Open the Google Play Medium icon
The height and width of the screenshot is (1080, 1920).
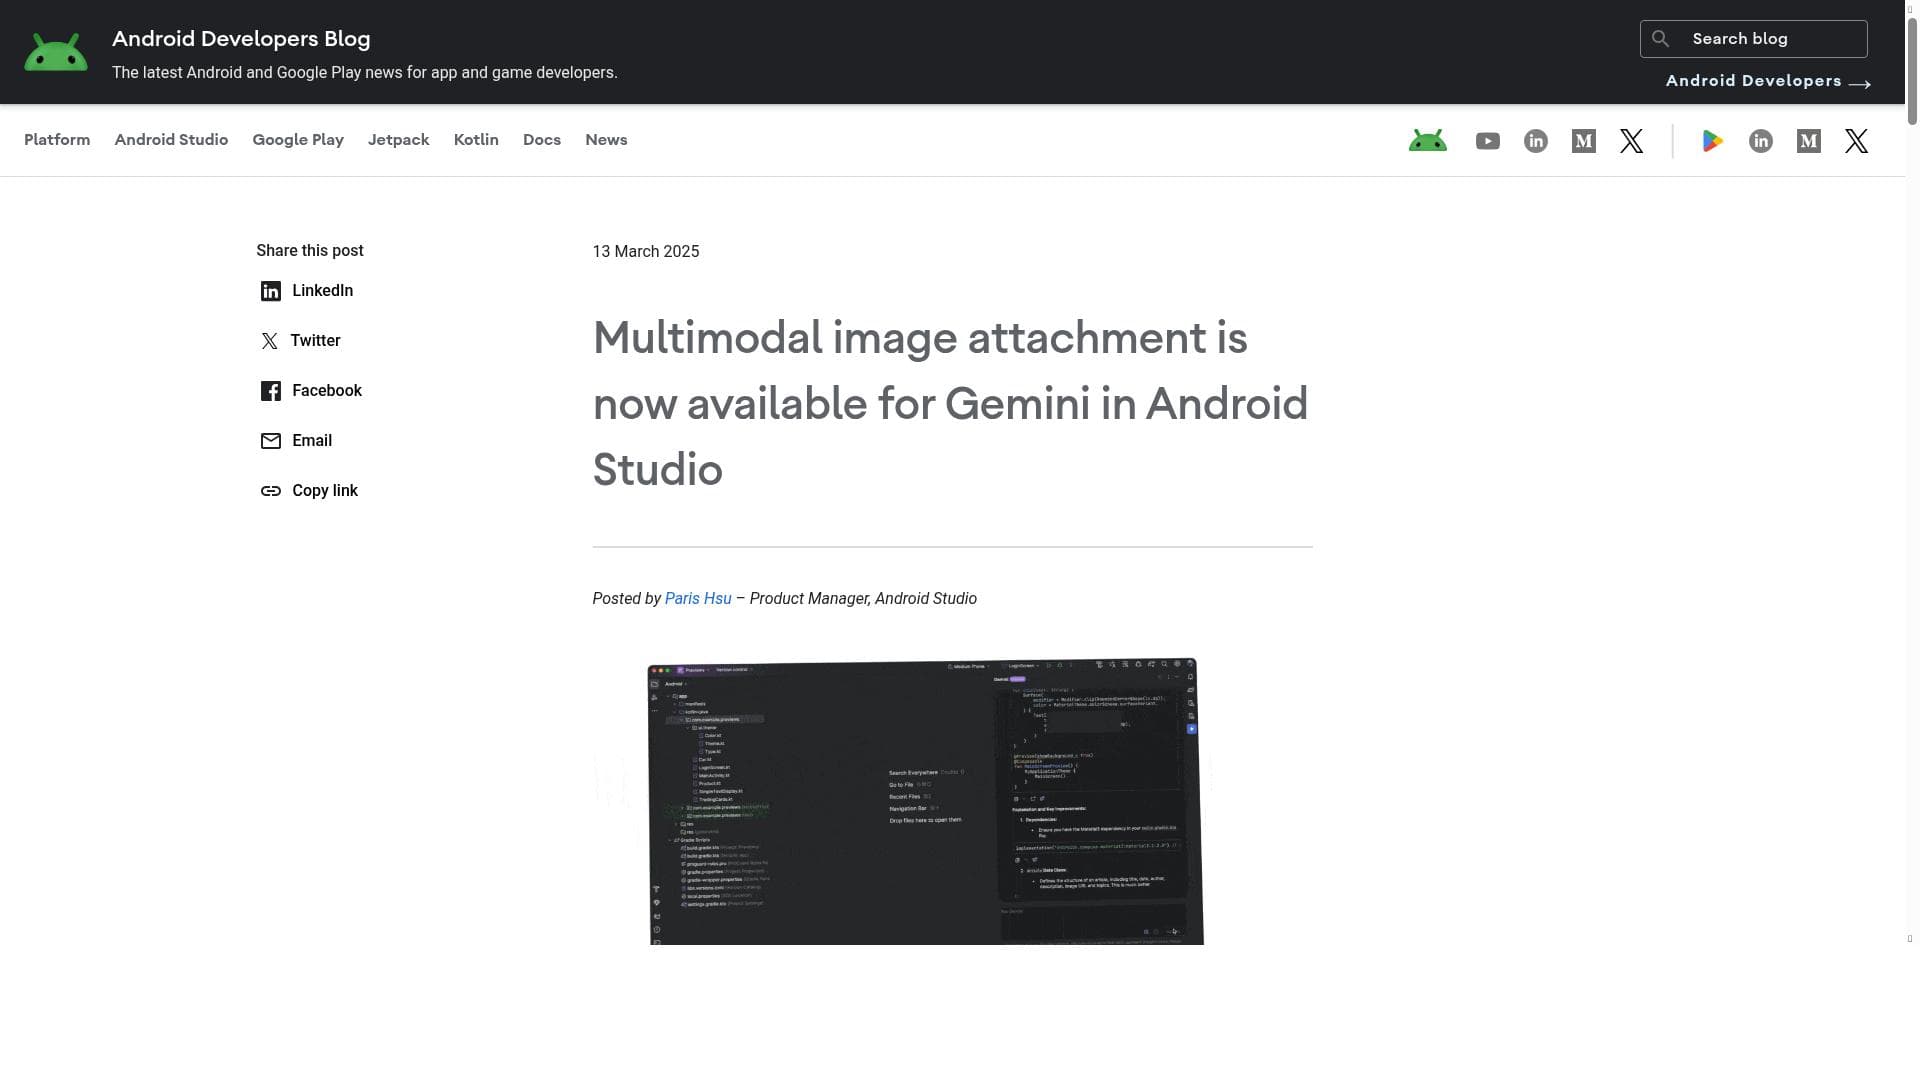(1808, 141)
